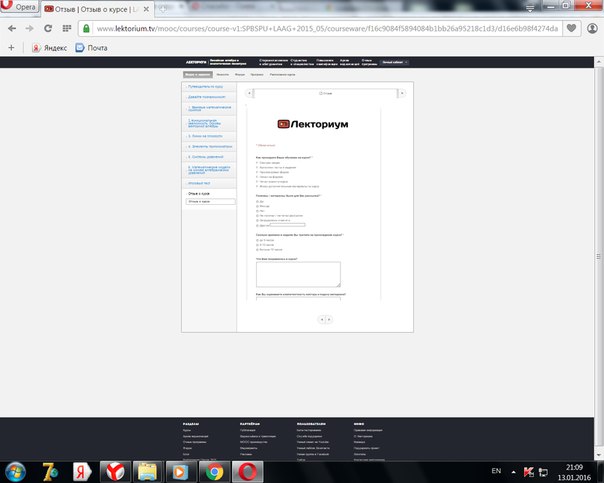Screen dimensions: 604x483
Task: Click the text field next to 'Другое'
Action: (287, 225)
